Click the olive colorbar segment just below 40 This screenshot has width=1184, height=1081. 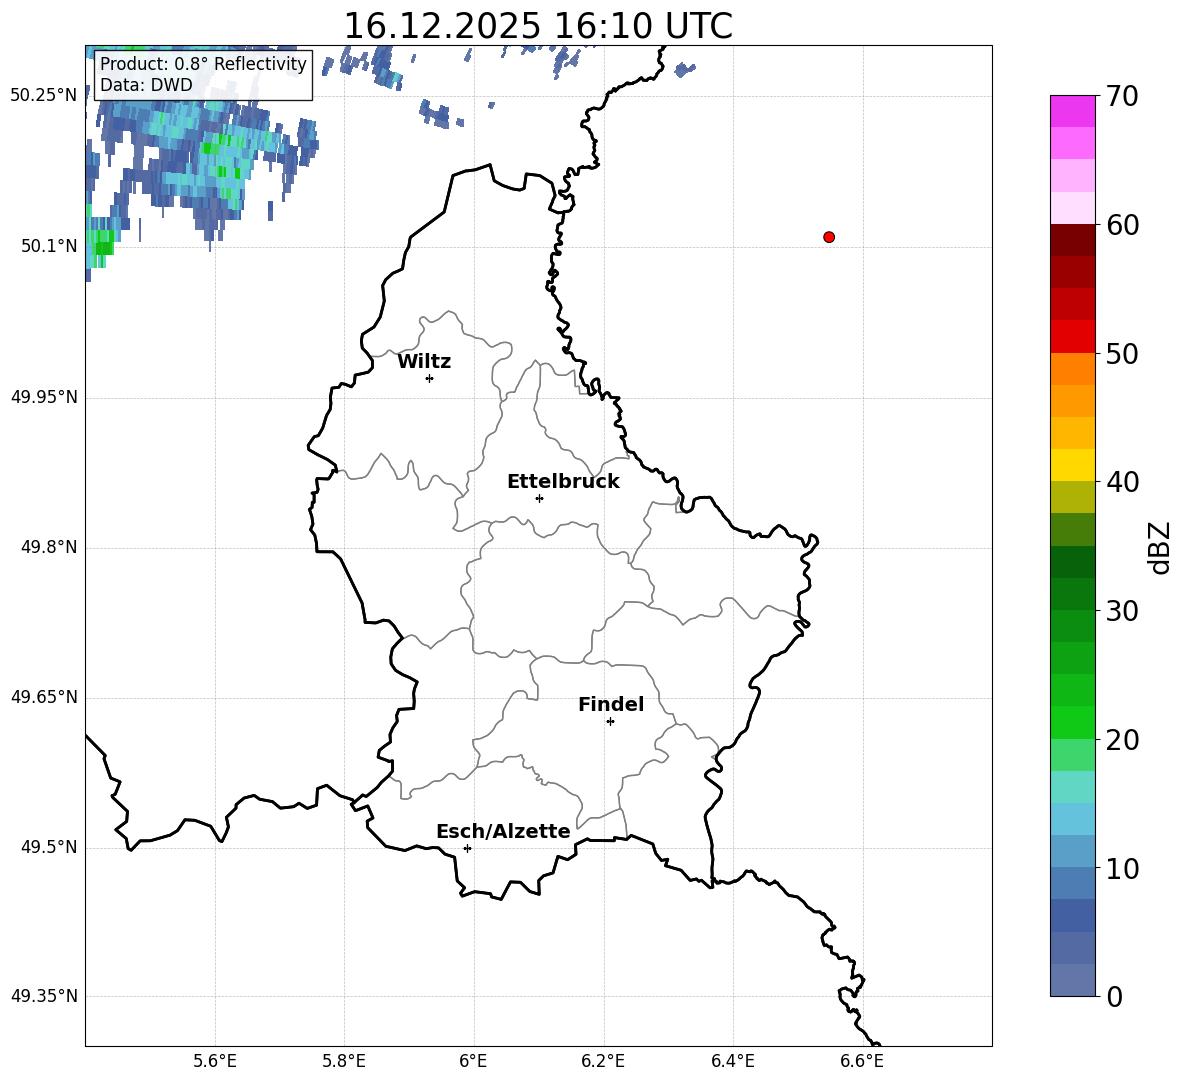[1072, 497]
